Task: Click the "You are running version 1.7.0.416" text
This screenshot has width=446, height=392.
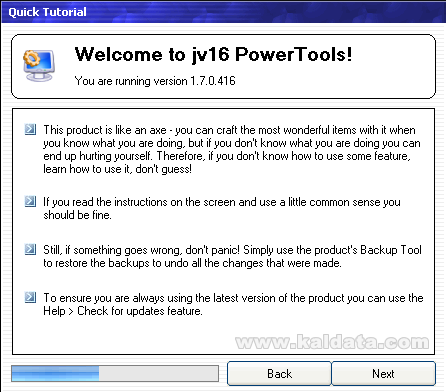Action: 155,81
